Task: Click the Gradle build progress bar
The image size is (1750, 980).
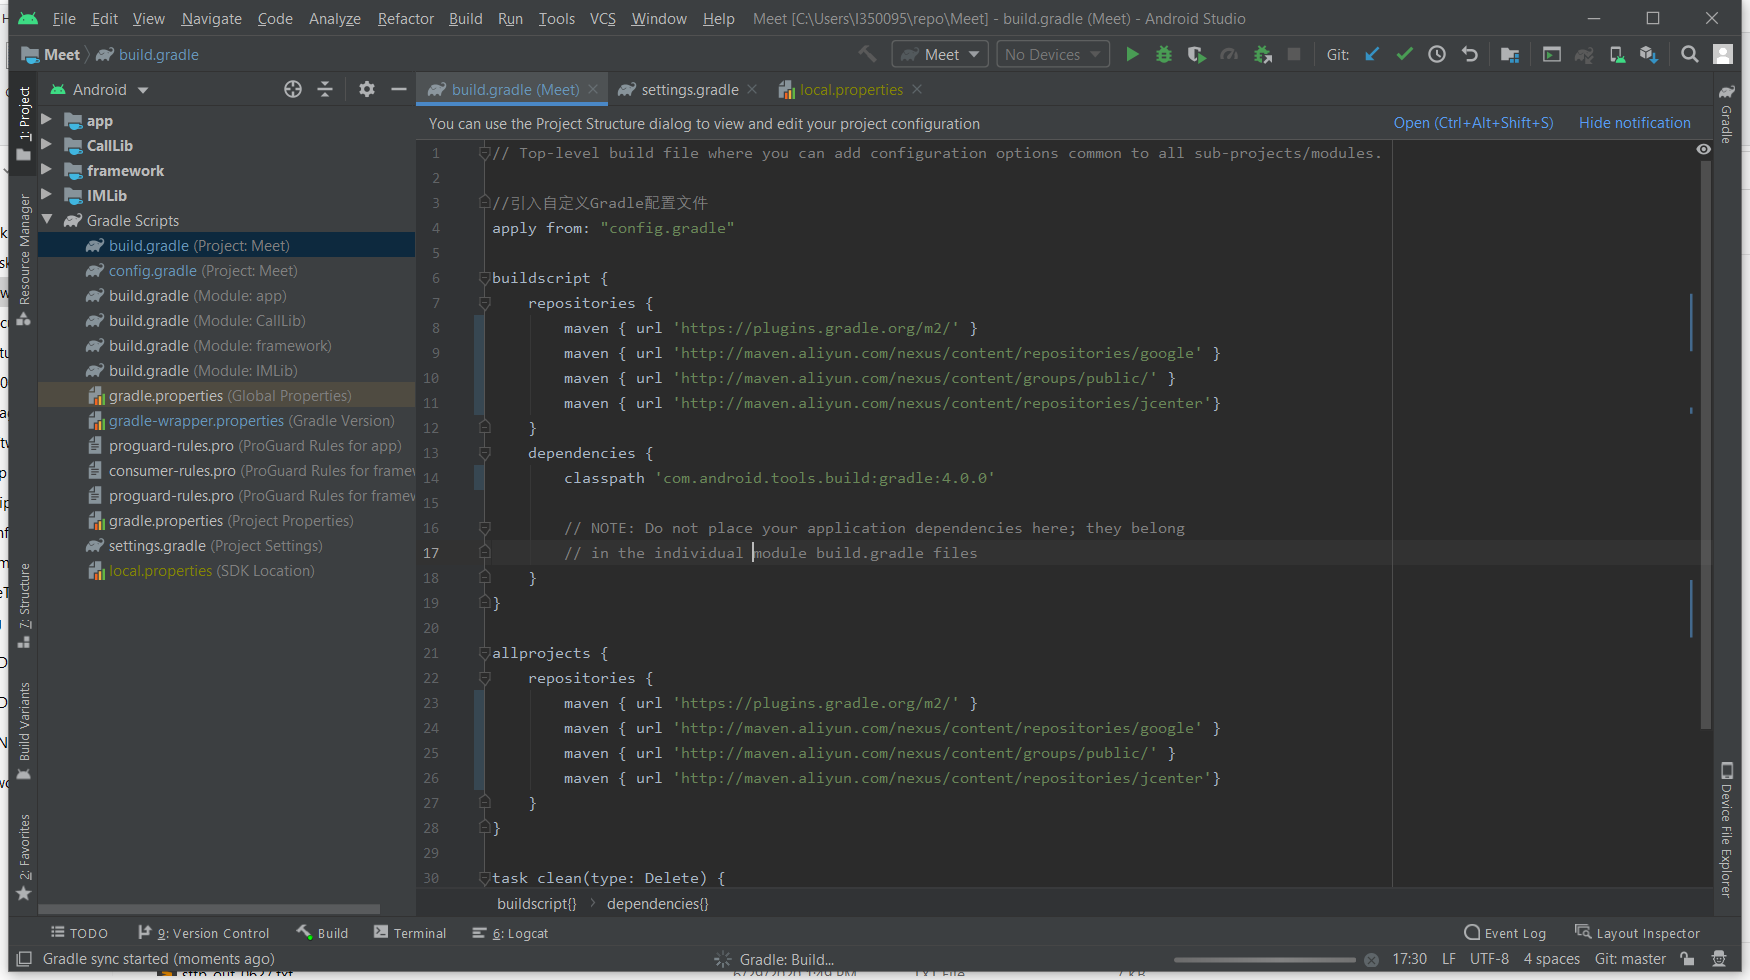Action: 1264,960
